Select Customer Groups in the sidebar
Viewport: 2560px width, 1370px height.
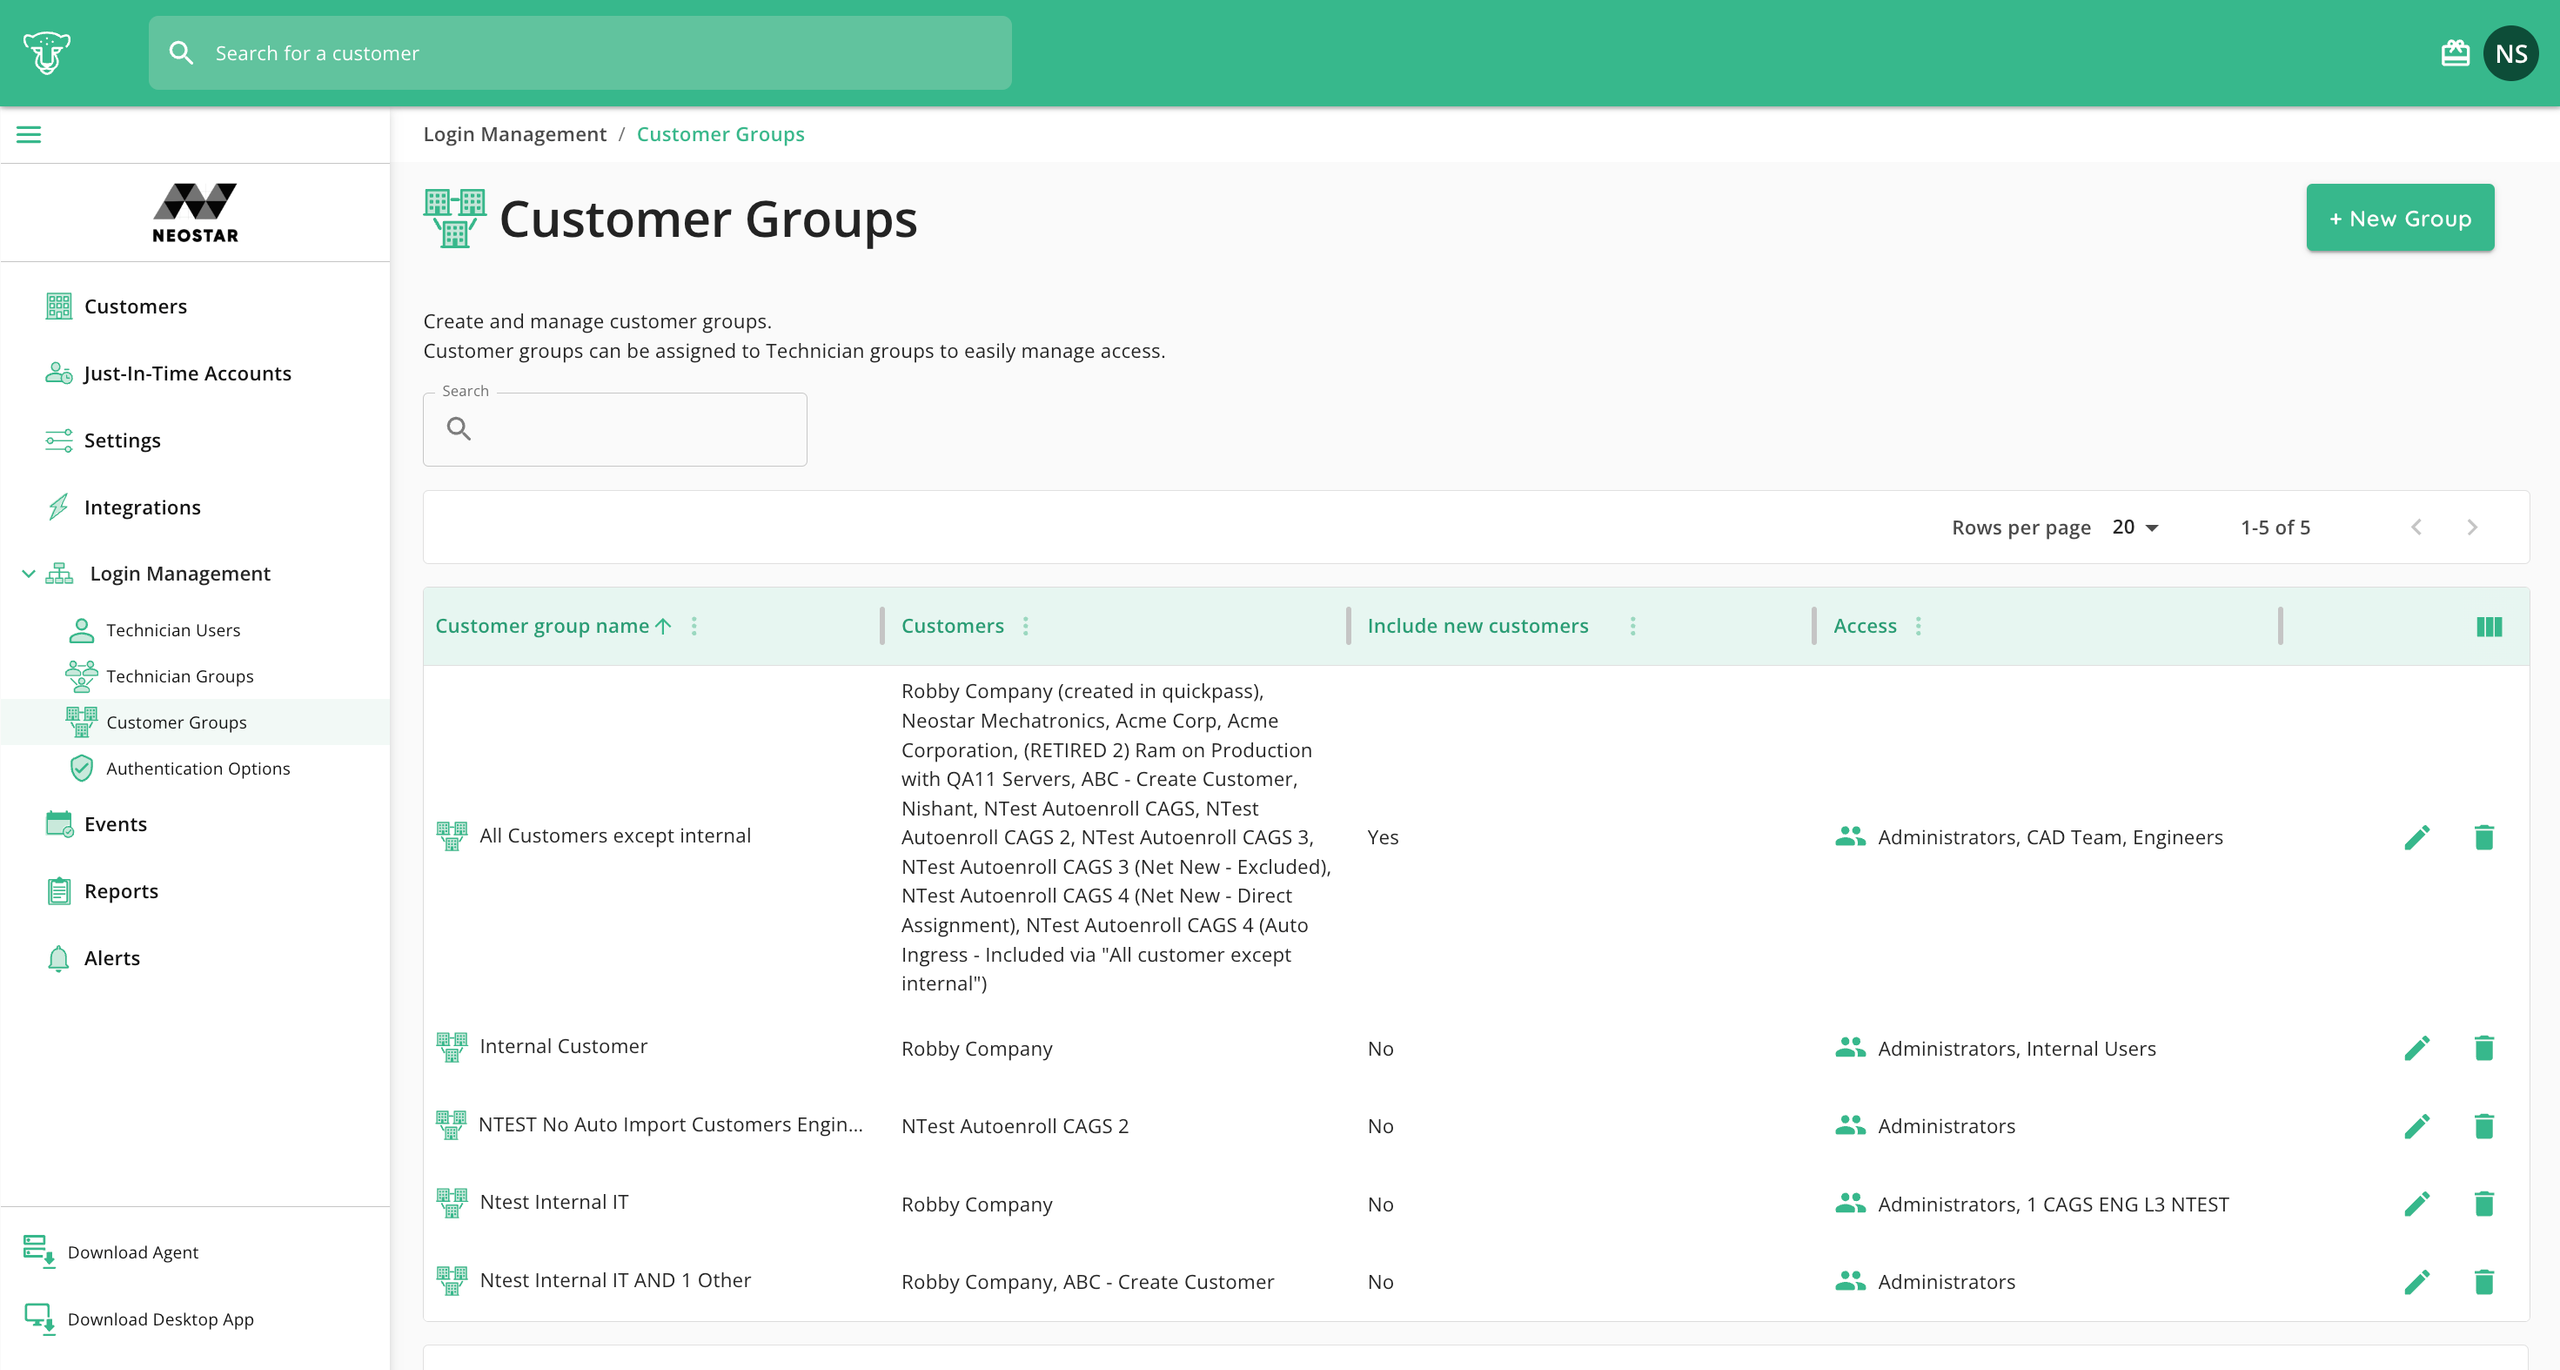pyautogui.click(x=195, y=722)
